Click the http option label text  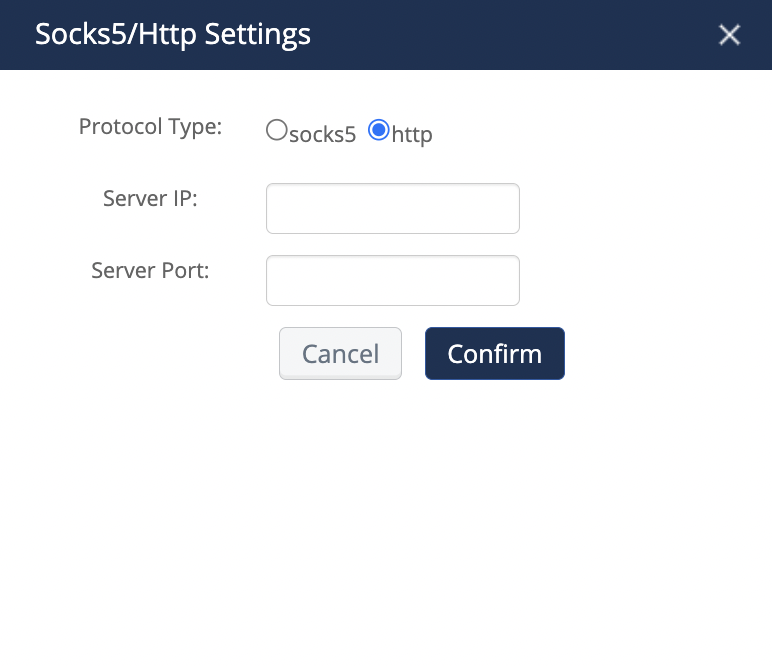coord(412,134)
